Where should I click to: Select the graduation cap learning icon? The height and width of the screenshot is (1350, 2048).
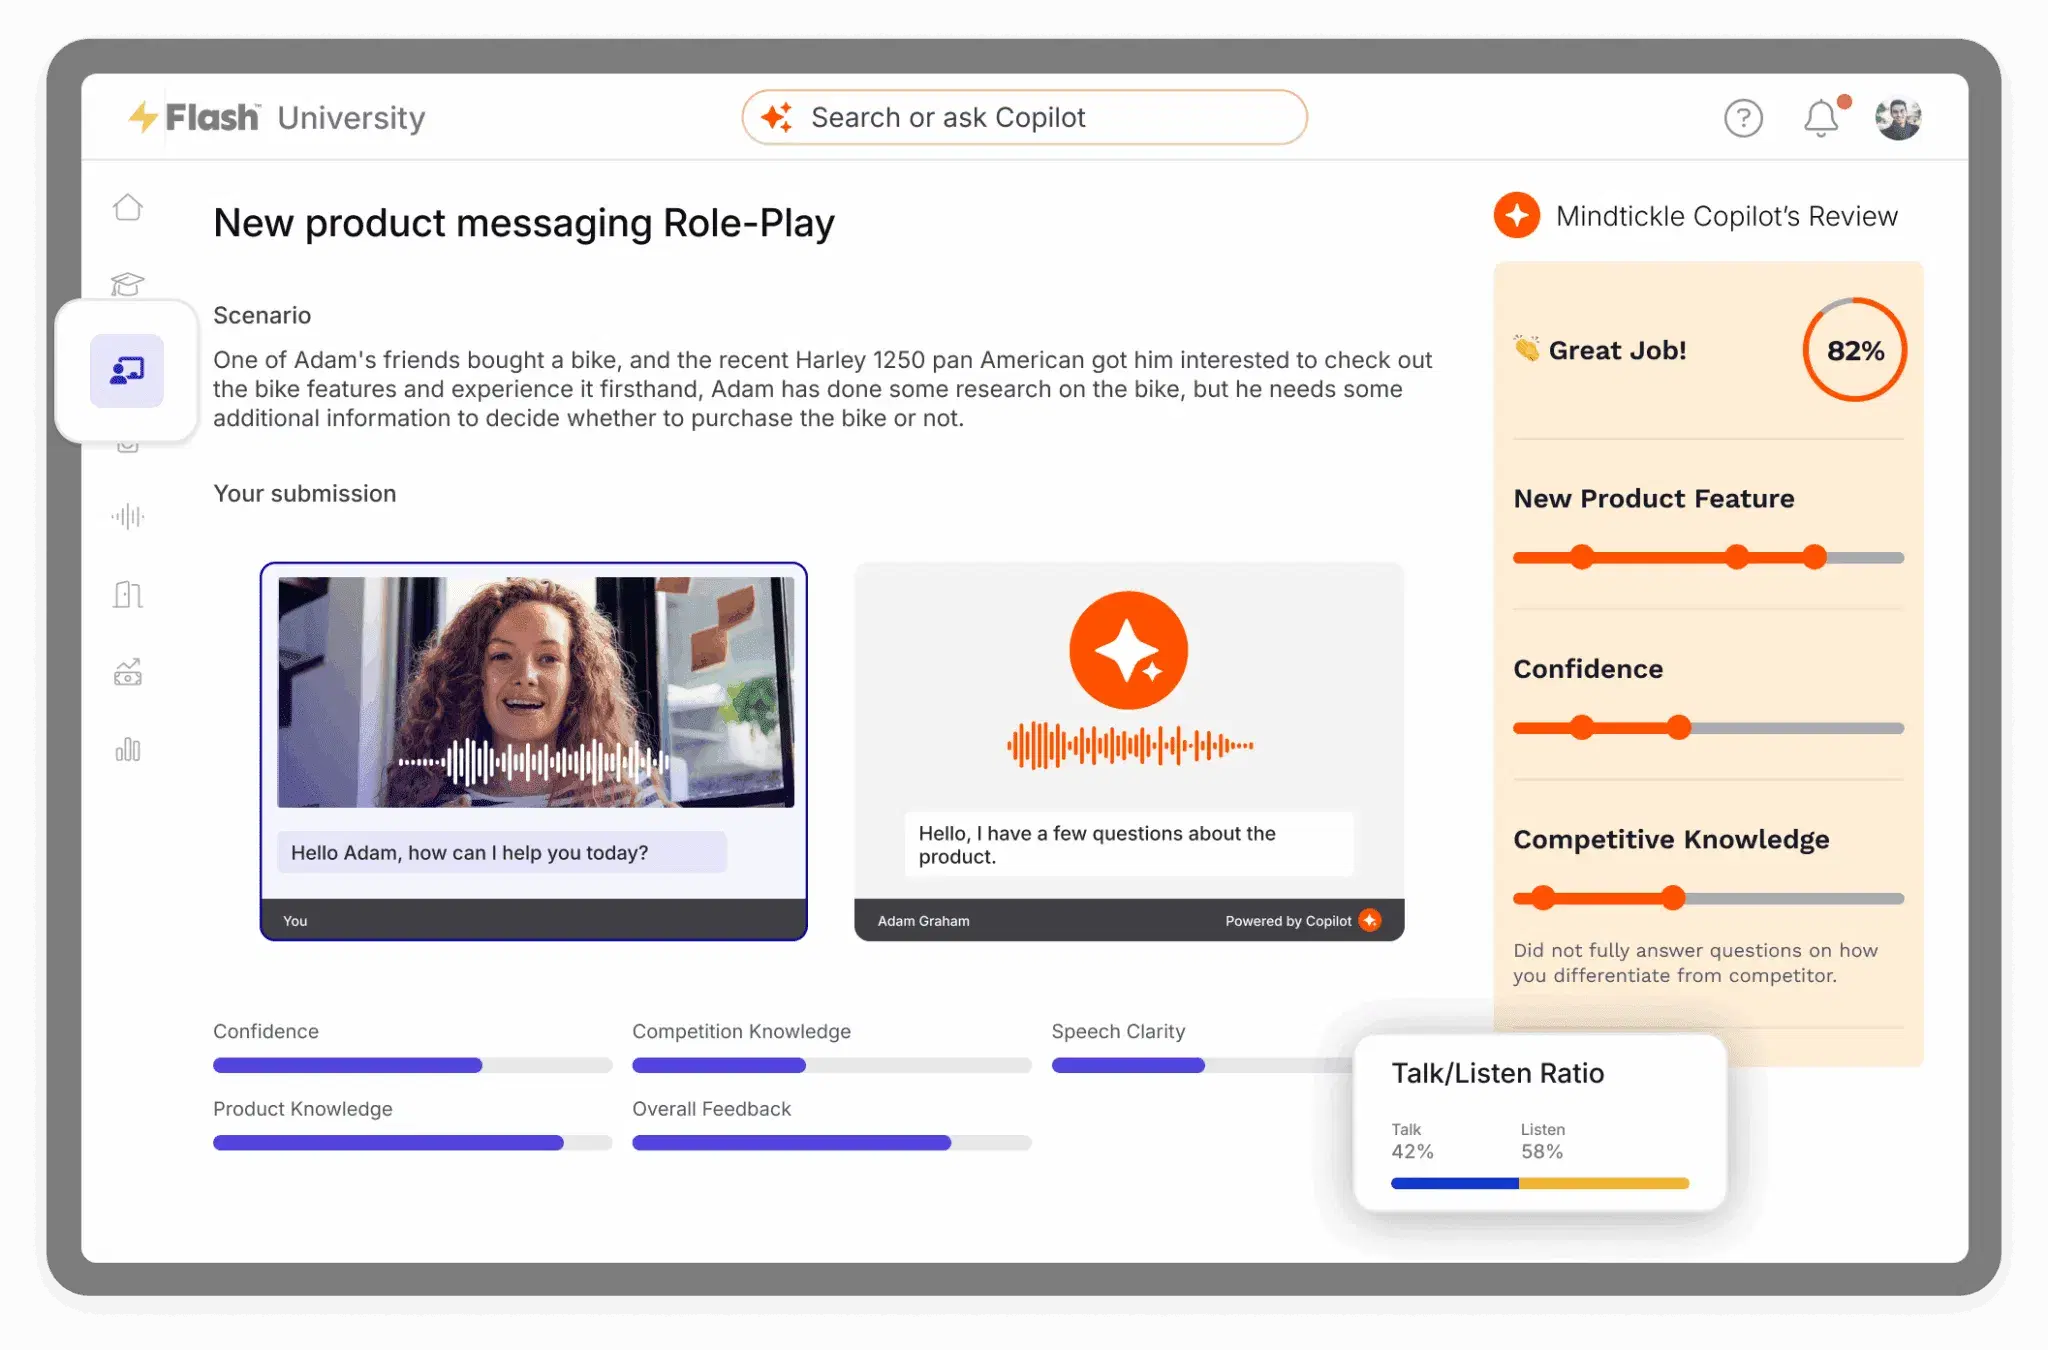[128, 286]
